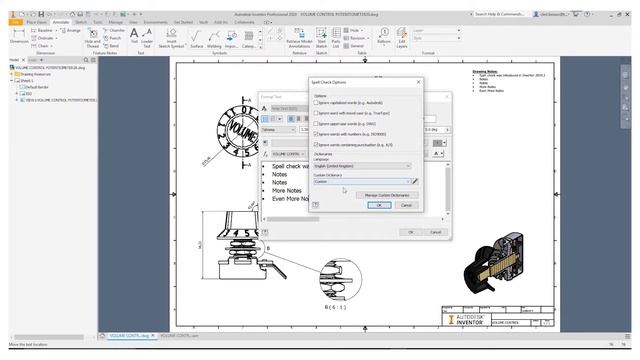The image size is (640, 360).
Task: Open the Language dropdown in Spell Check Options
Action: [x=362, y=166]
